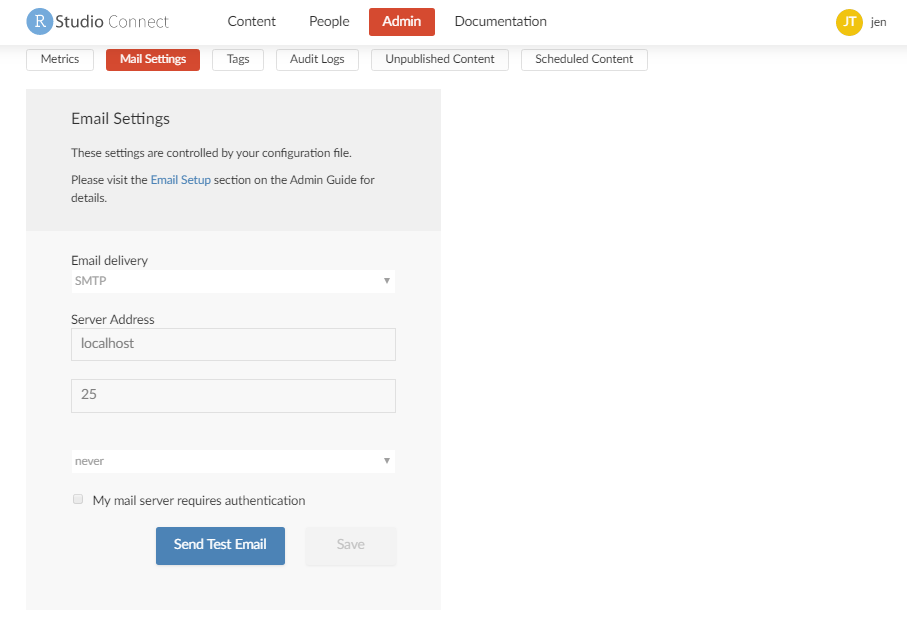Open the Scheduled Content tab
The image size is (907, 620).
pyautogui.click(x=584, y=60)
